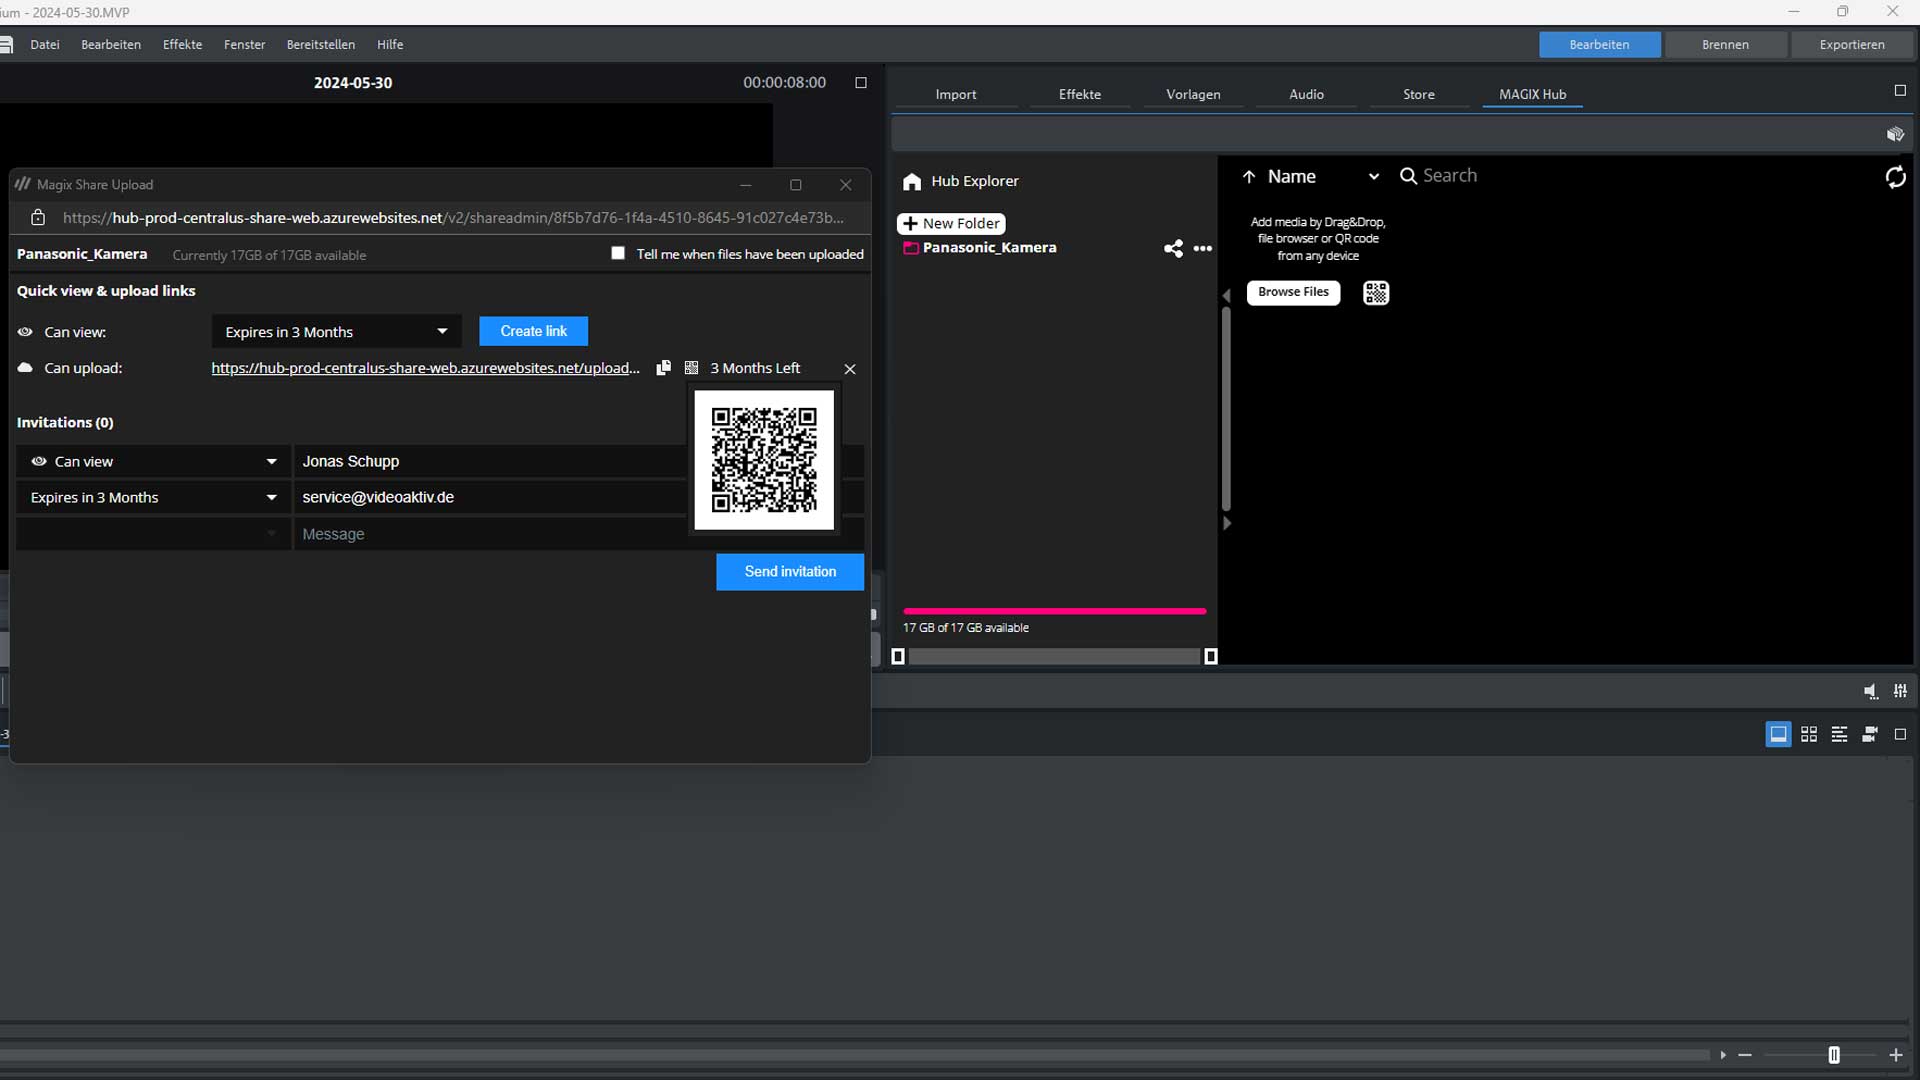
Task: Refresh the Hub Explorer file list
Action: click(1895, 177)
